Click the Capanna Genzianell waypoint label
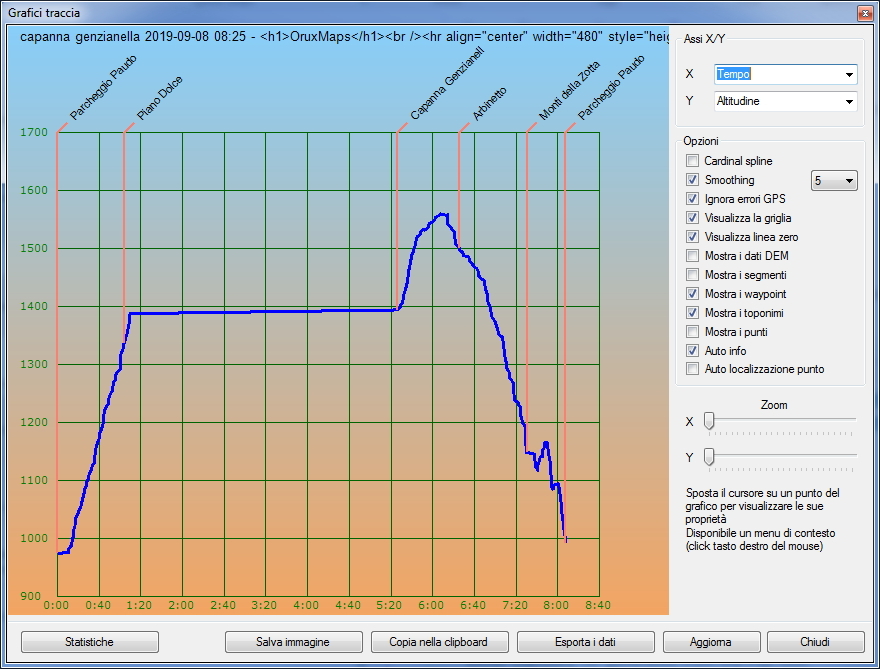Viewport: 880px width, 669px height. [x=447, y=85]
